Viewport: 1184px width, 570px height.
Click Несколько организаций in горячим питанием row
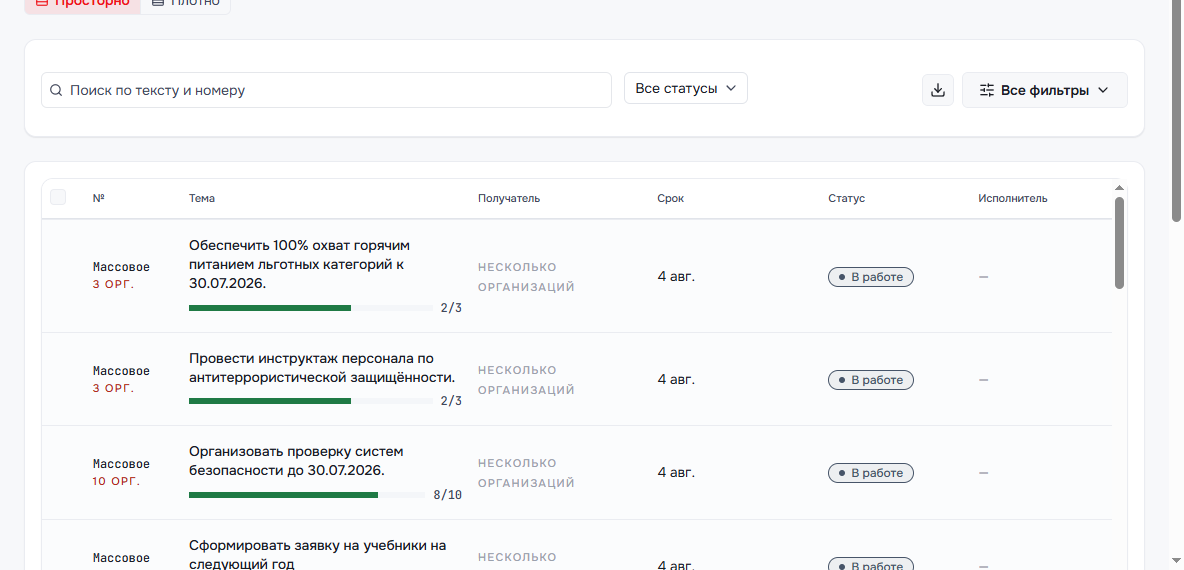click(526, 277)
